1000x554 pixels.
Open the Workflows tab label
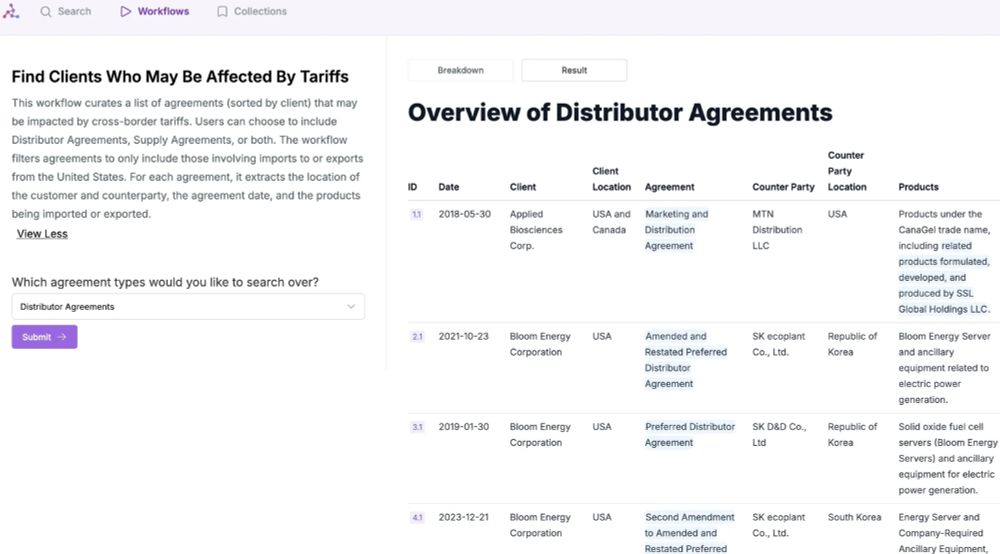pos(163,11)
